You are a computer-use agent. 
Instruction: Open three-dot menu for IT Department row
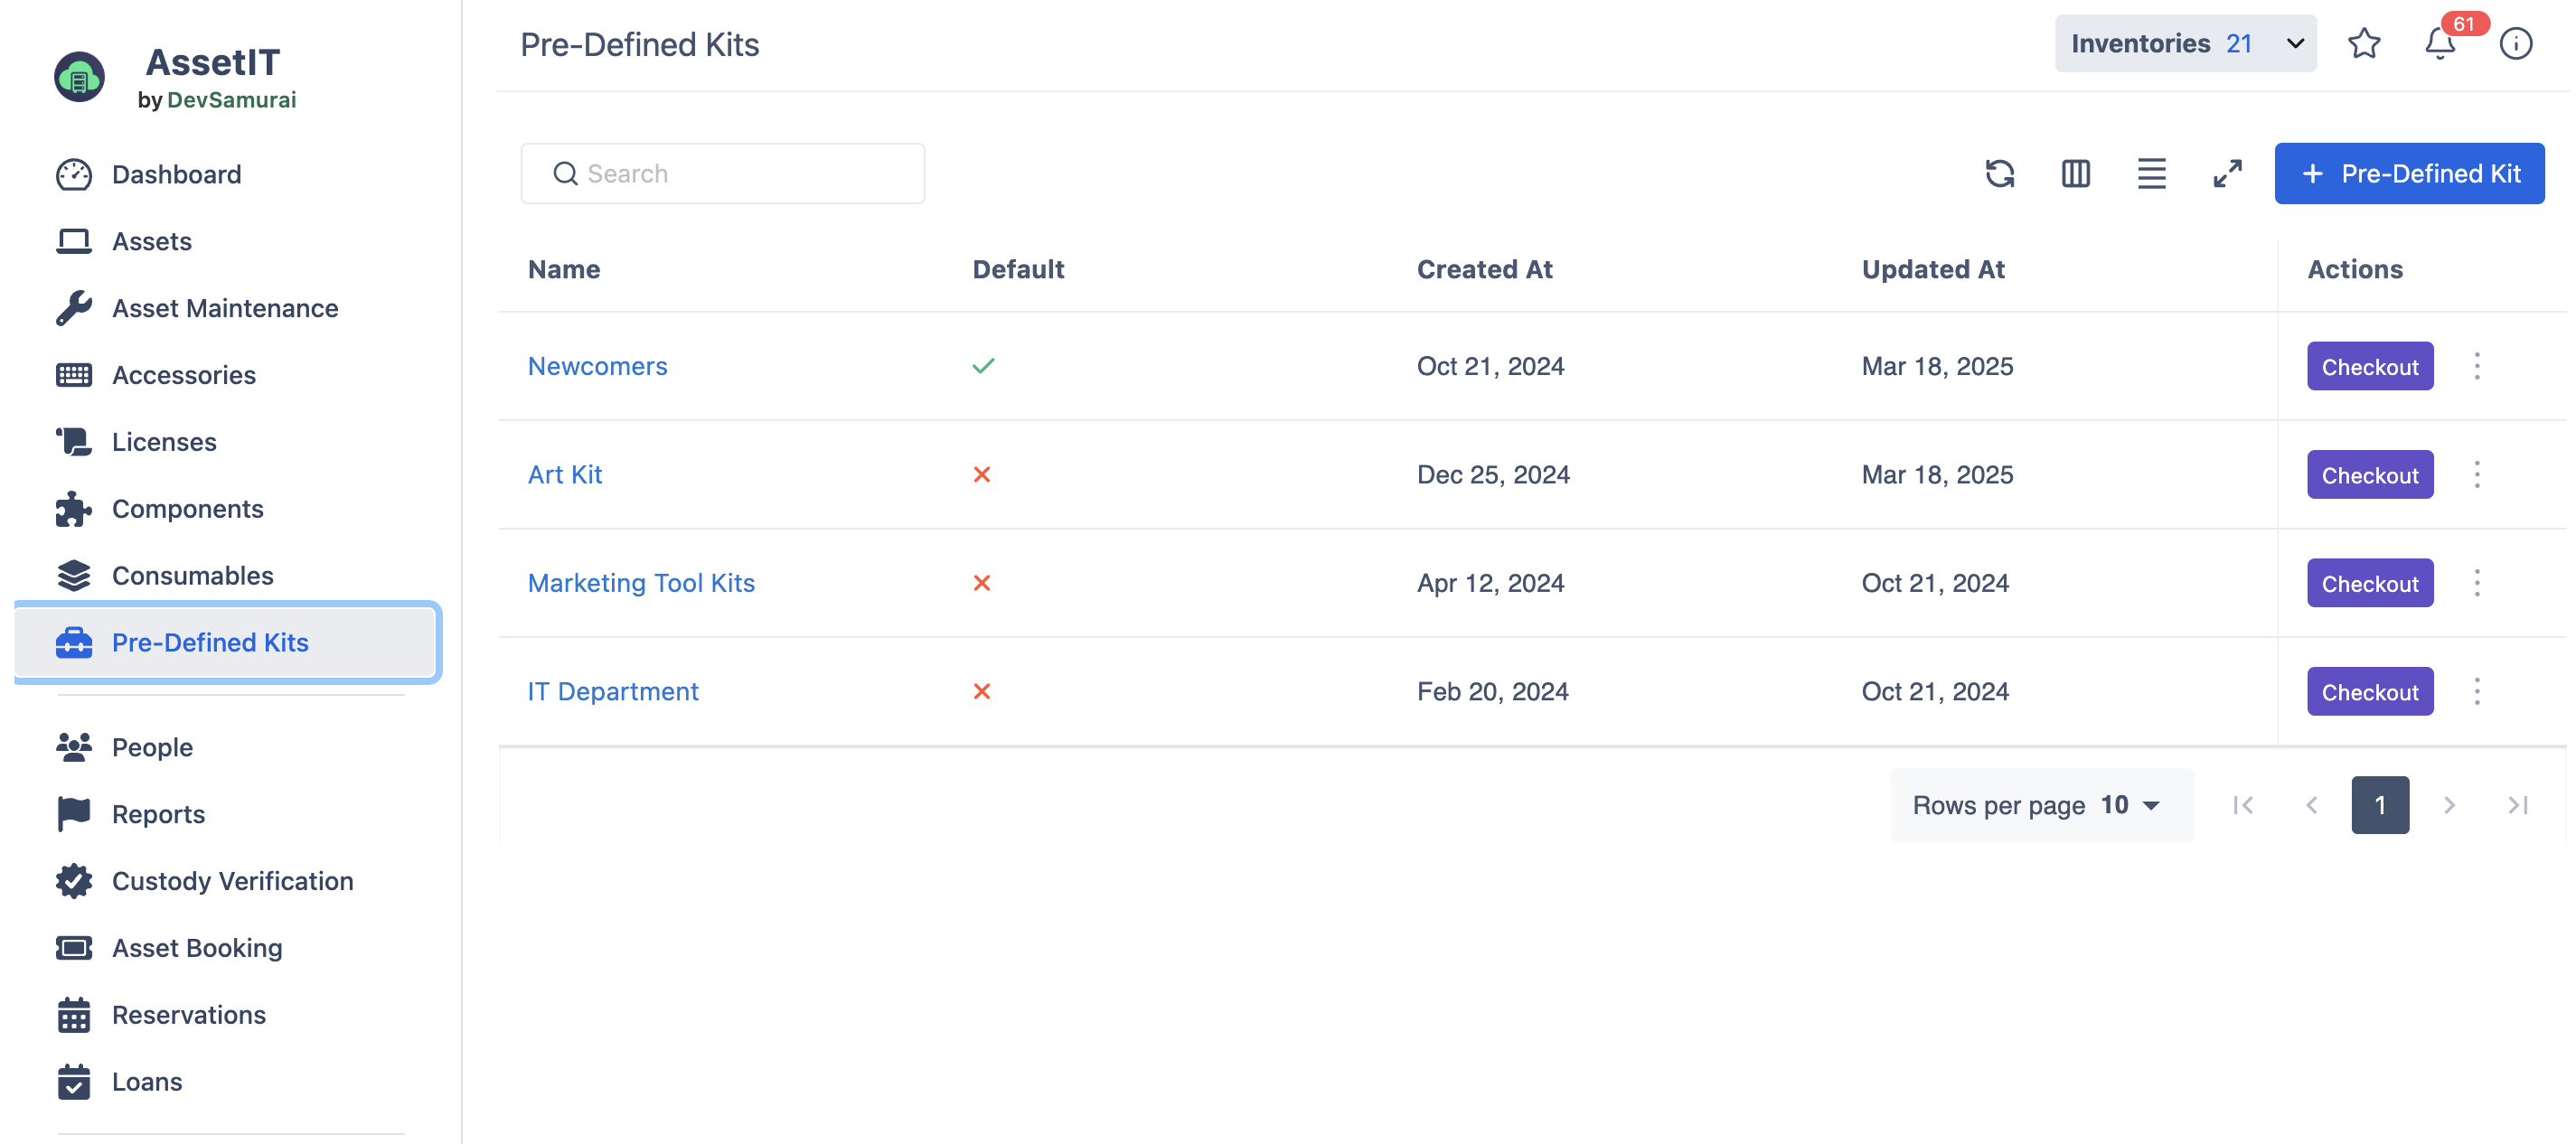click(2476, 691)
